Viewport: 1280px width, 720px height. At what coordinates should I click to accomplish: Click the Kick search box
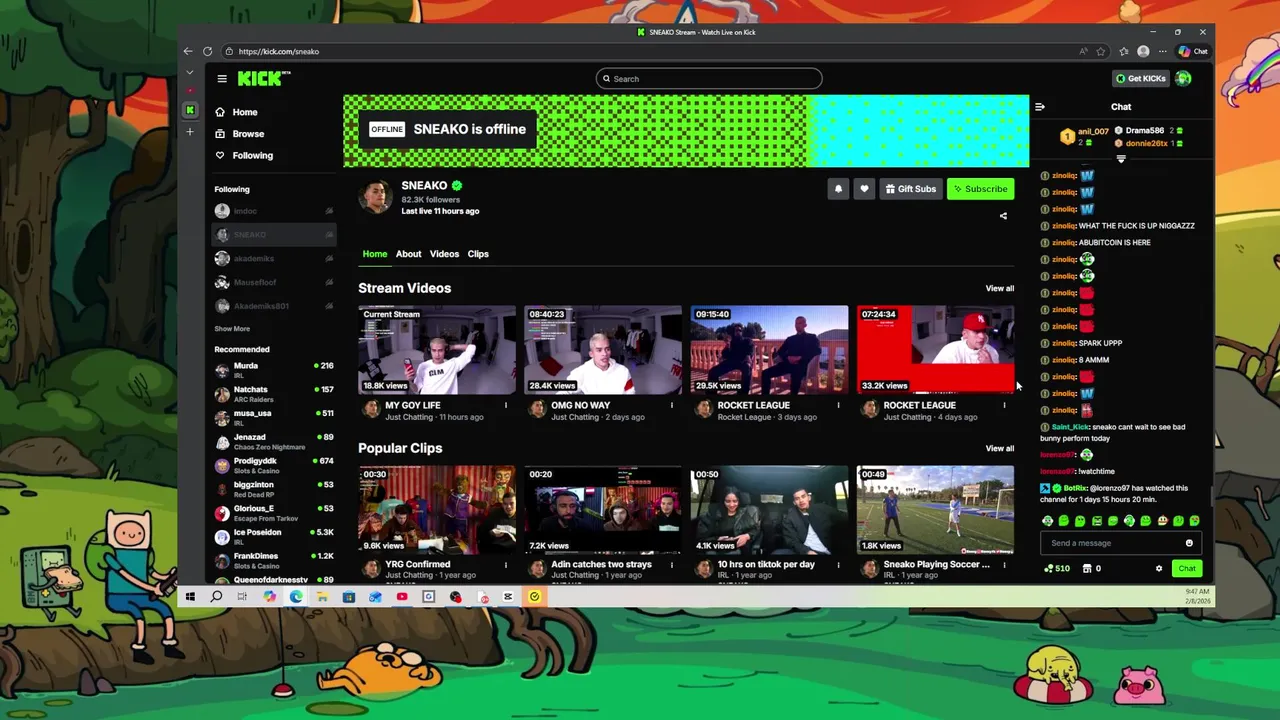709,79
